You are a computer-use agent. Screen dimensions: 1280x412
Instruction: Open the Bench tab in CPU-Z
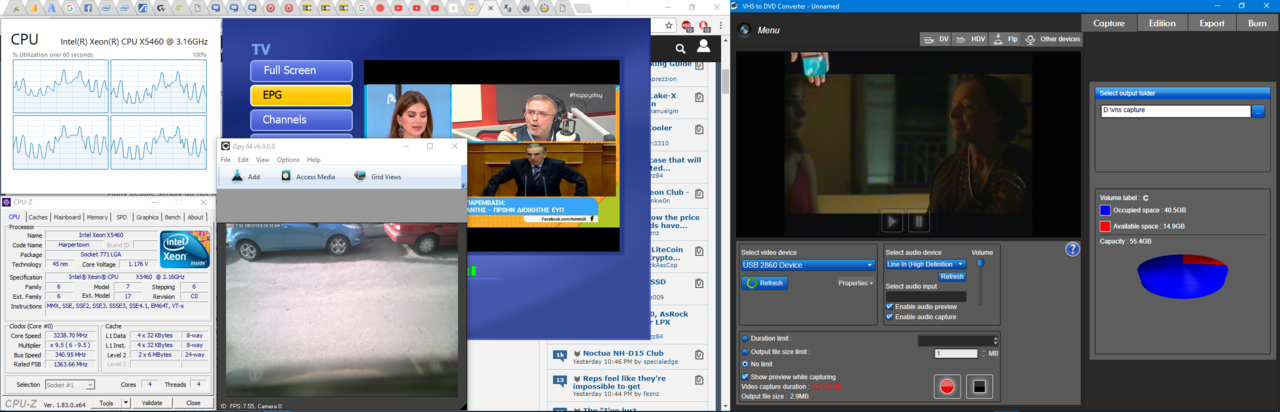[x=173, y=217]
